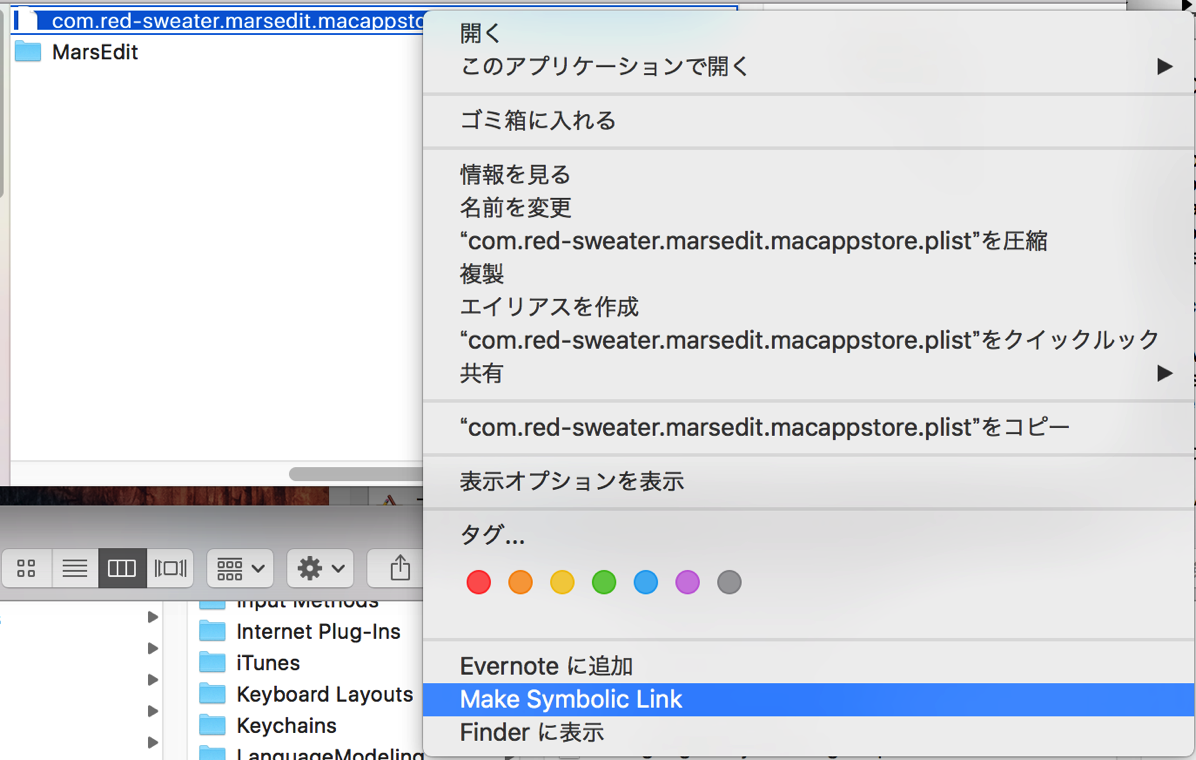Choose Finder に表示

point(809,733)
